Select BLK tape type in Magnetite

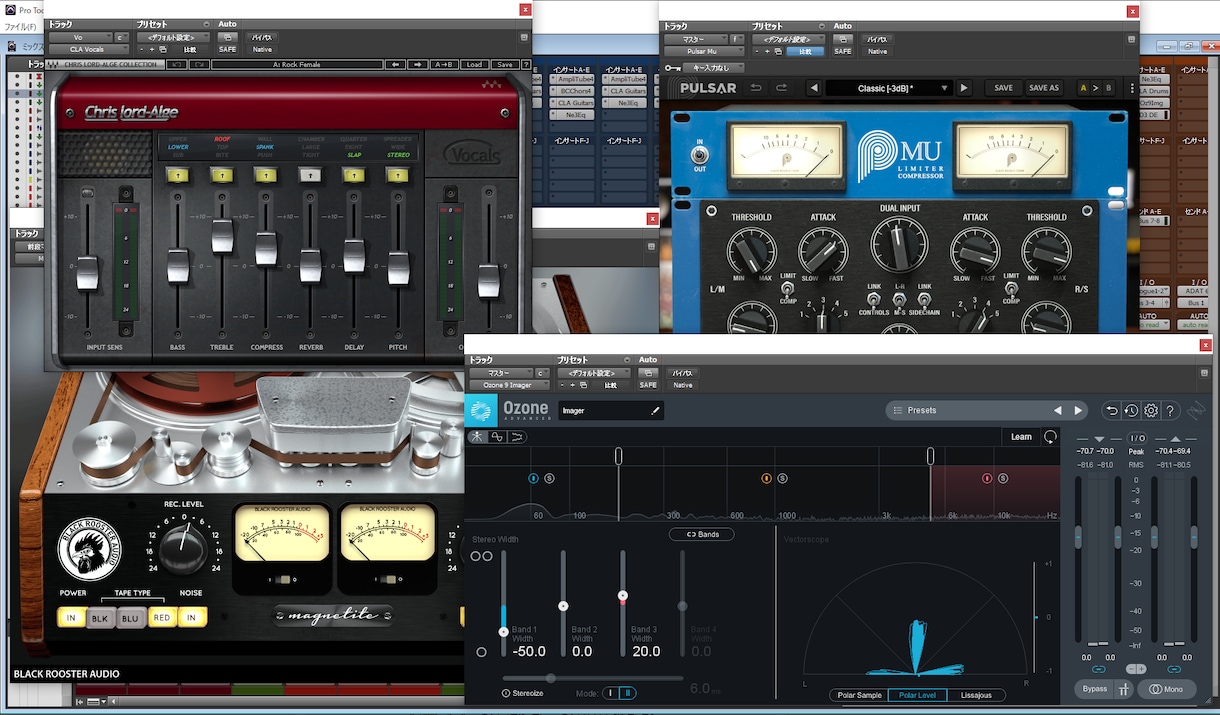(x=100, y=618)
